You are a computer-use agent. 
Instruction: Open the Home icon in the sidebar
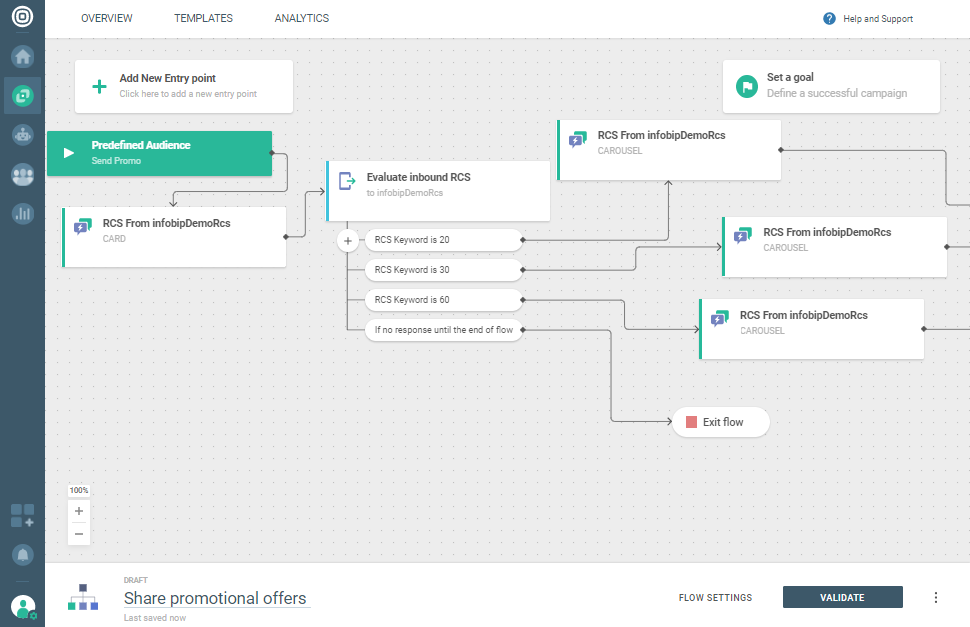point(22,57)
